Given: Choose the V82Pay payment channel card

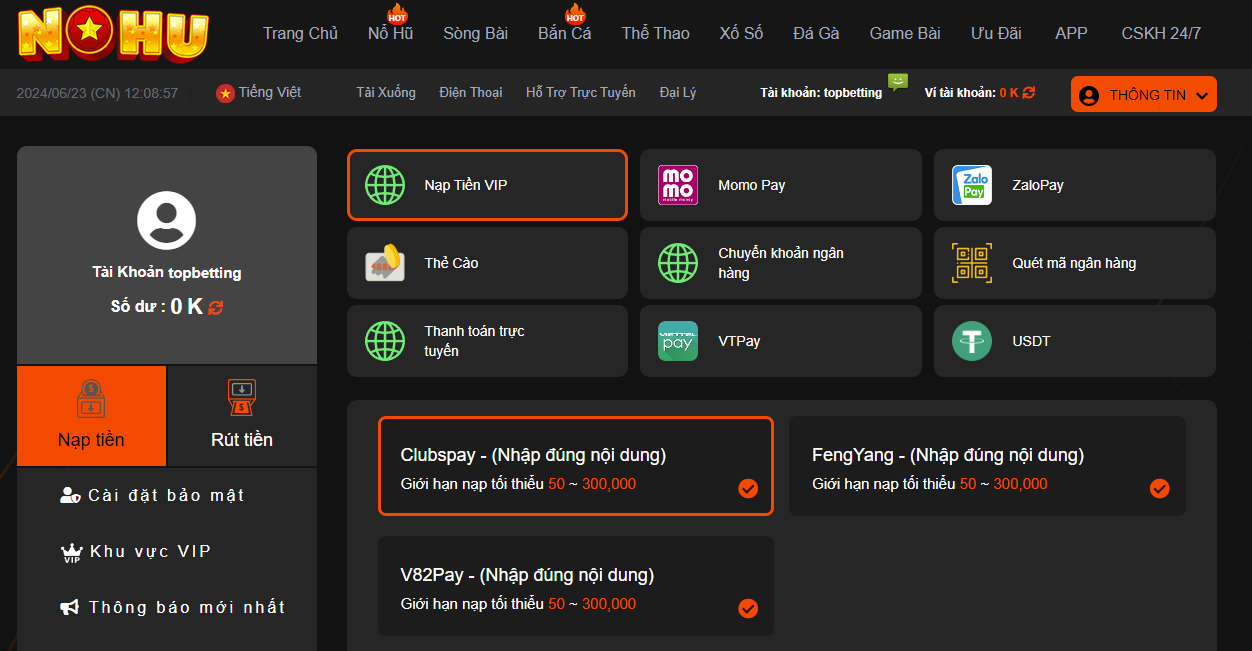Looking at the screenshot, I should [x=576, y=586].
